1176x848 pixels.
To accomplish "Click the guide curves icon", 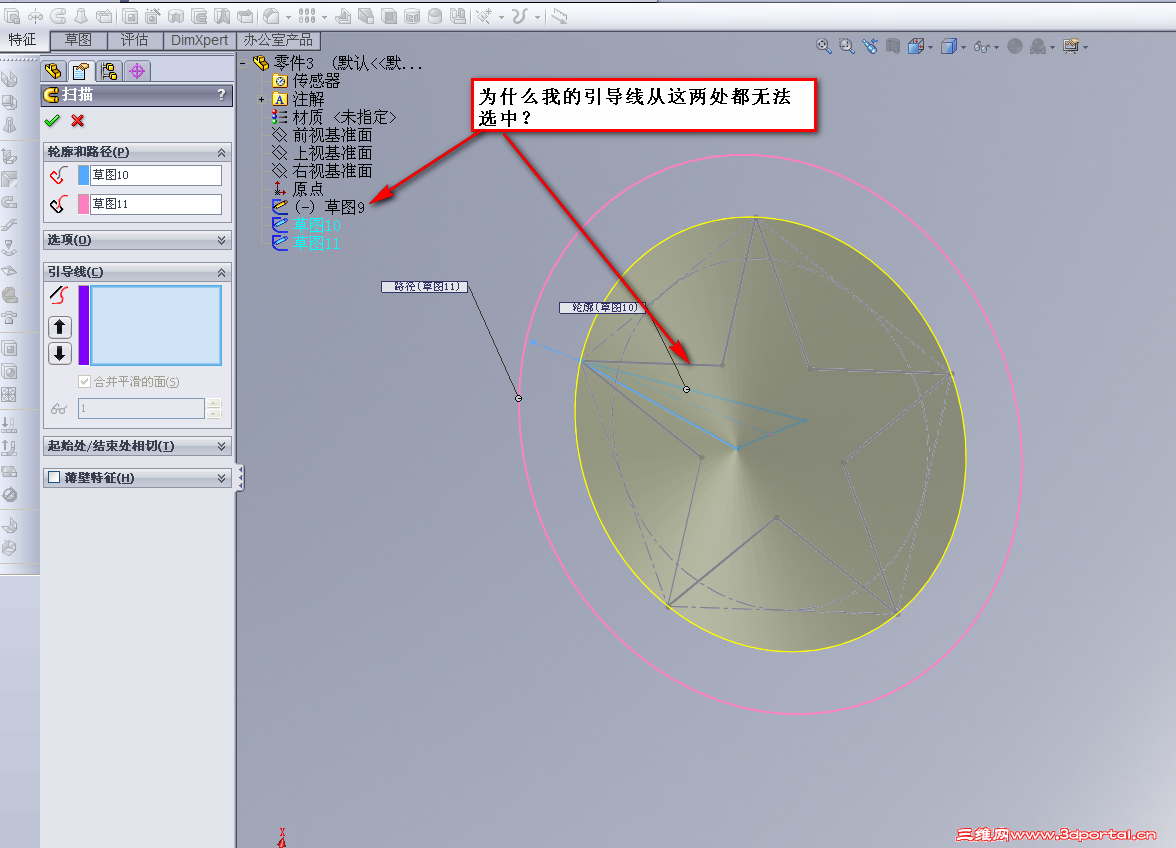I will click(x=59, y=295).
